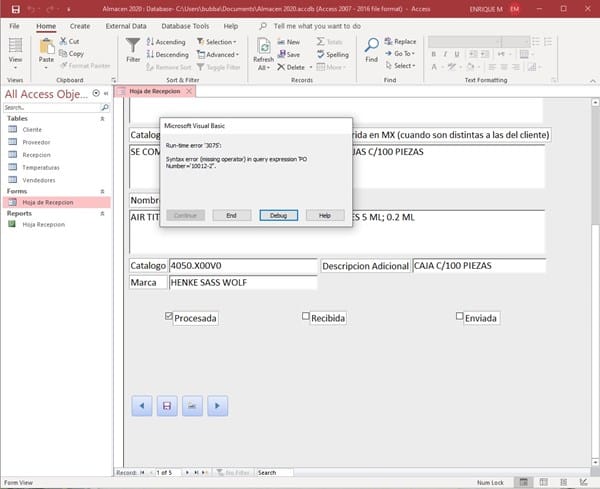Select the Home ribbon tab
The image size is (600, 489).
(46, 26)
